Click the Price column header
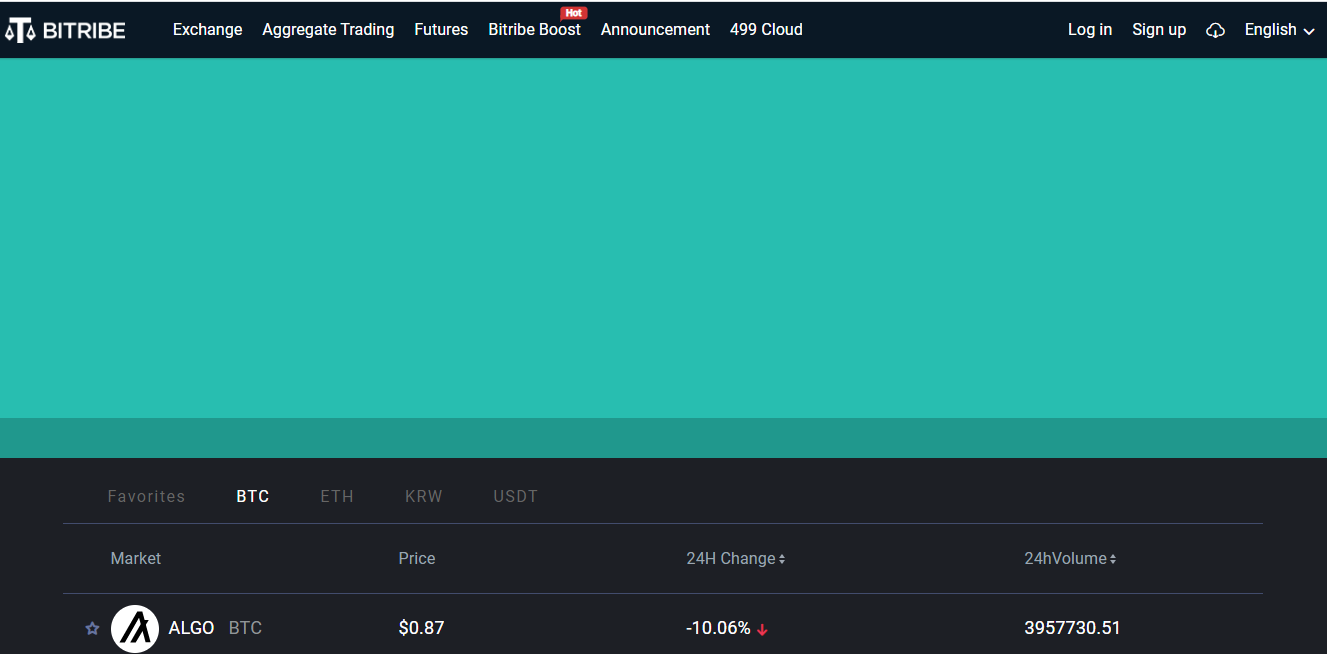Image resolution: width=1327 pixels, height=654 pixels. click(x=417, y=558)
